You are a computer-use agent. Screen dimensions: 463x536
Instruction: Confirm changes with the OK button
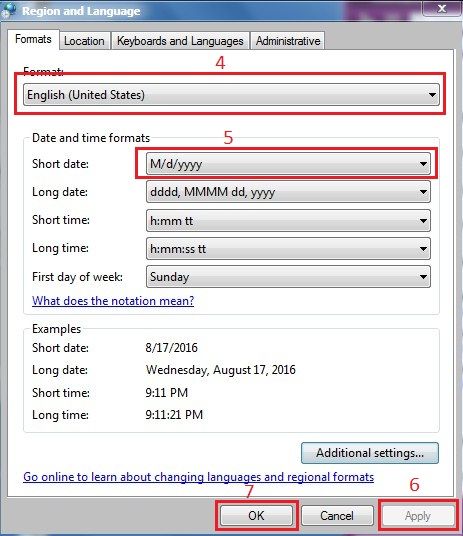point(256,515)
